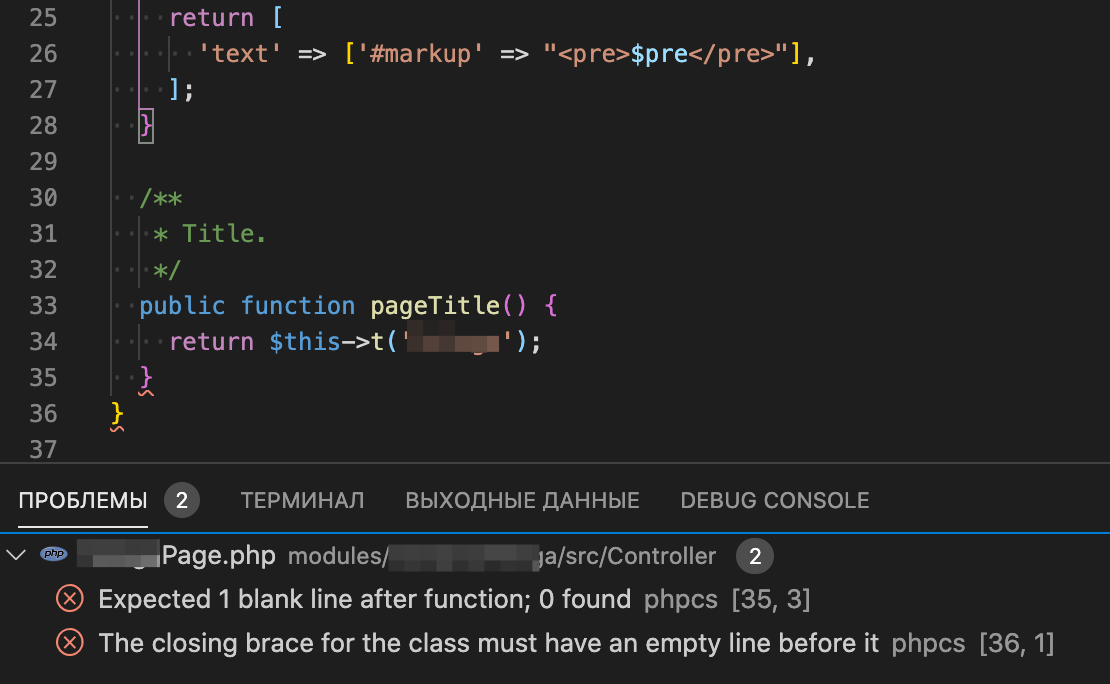Click the modules path text beside Page.php

tap(502, 557)
